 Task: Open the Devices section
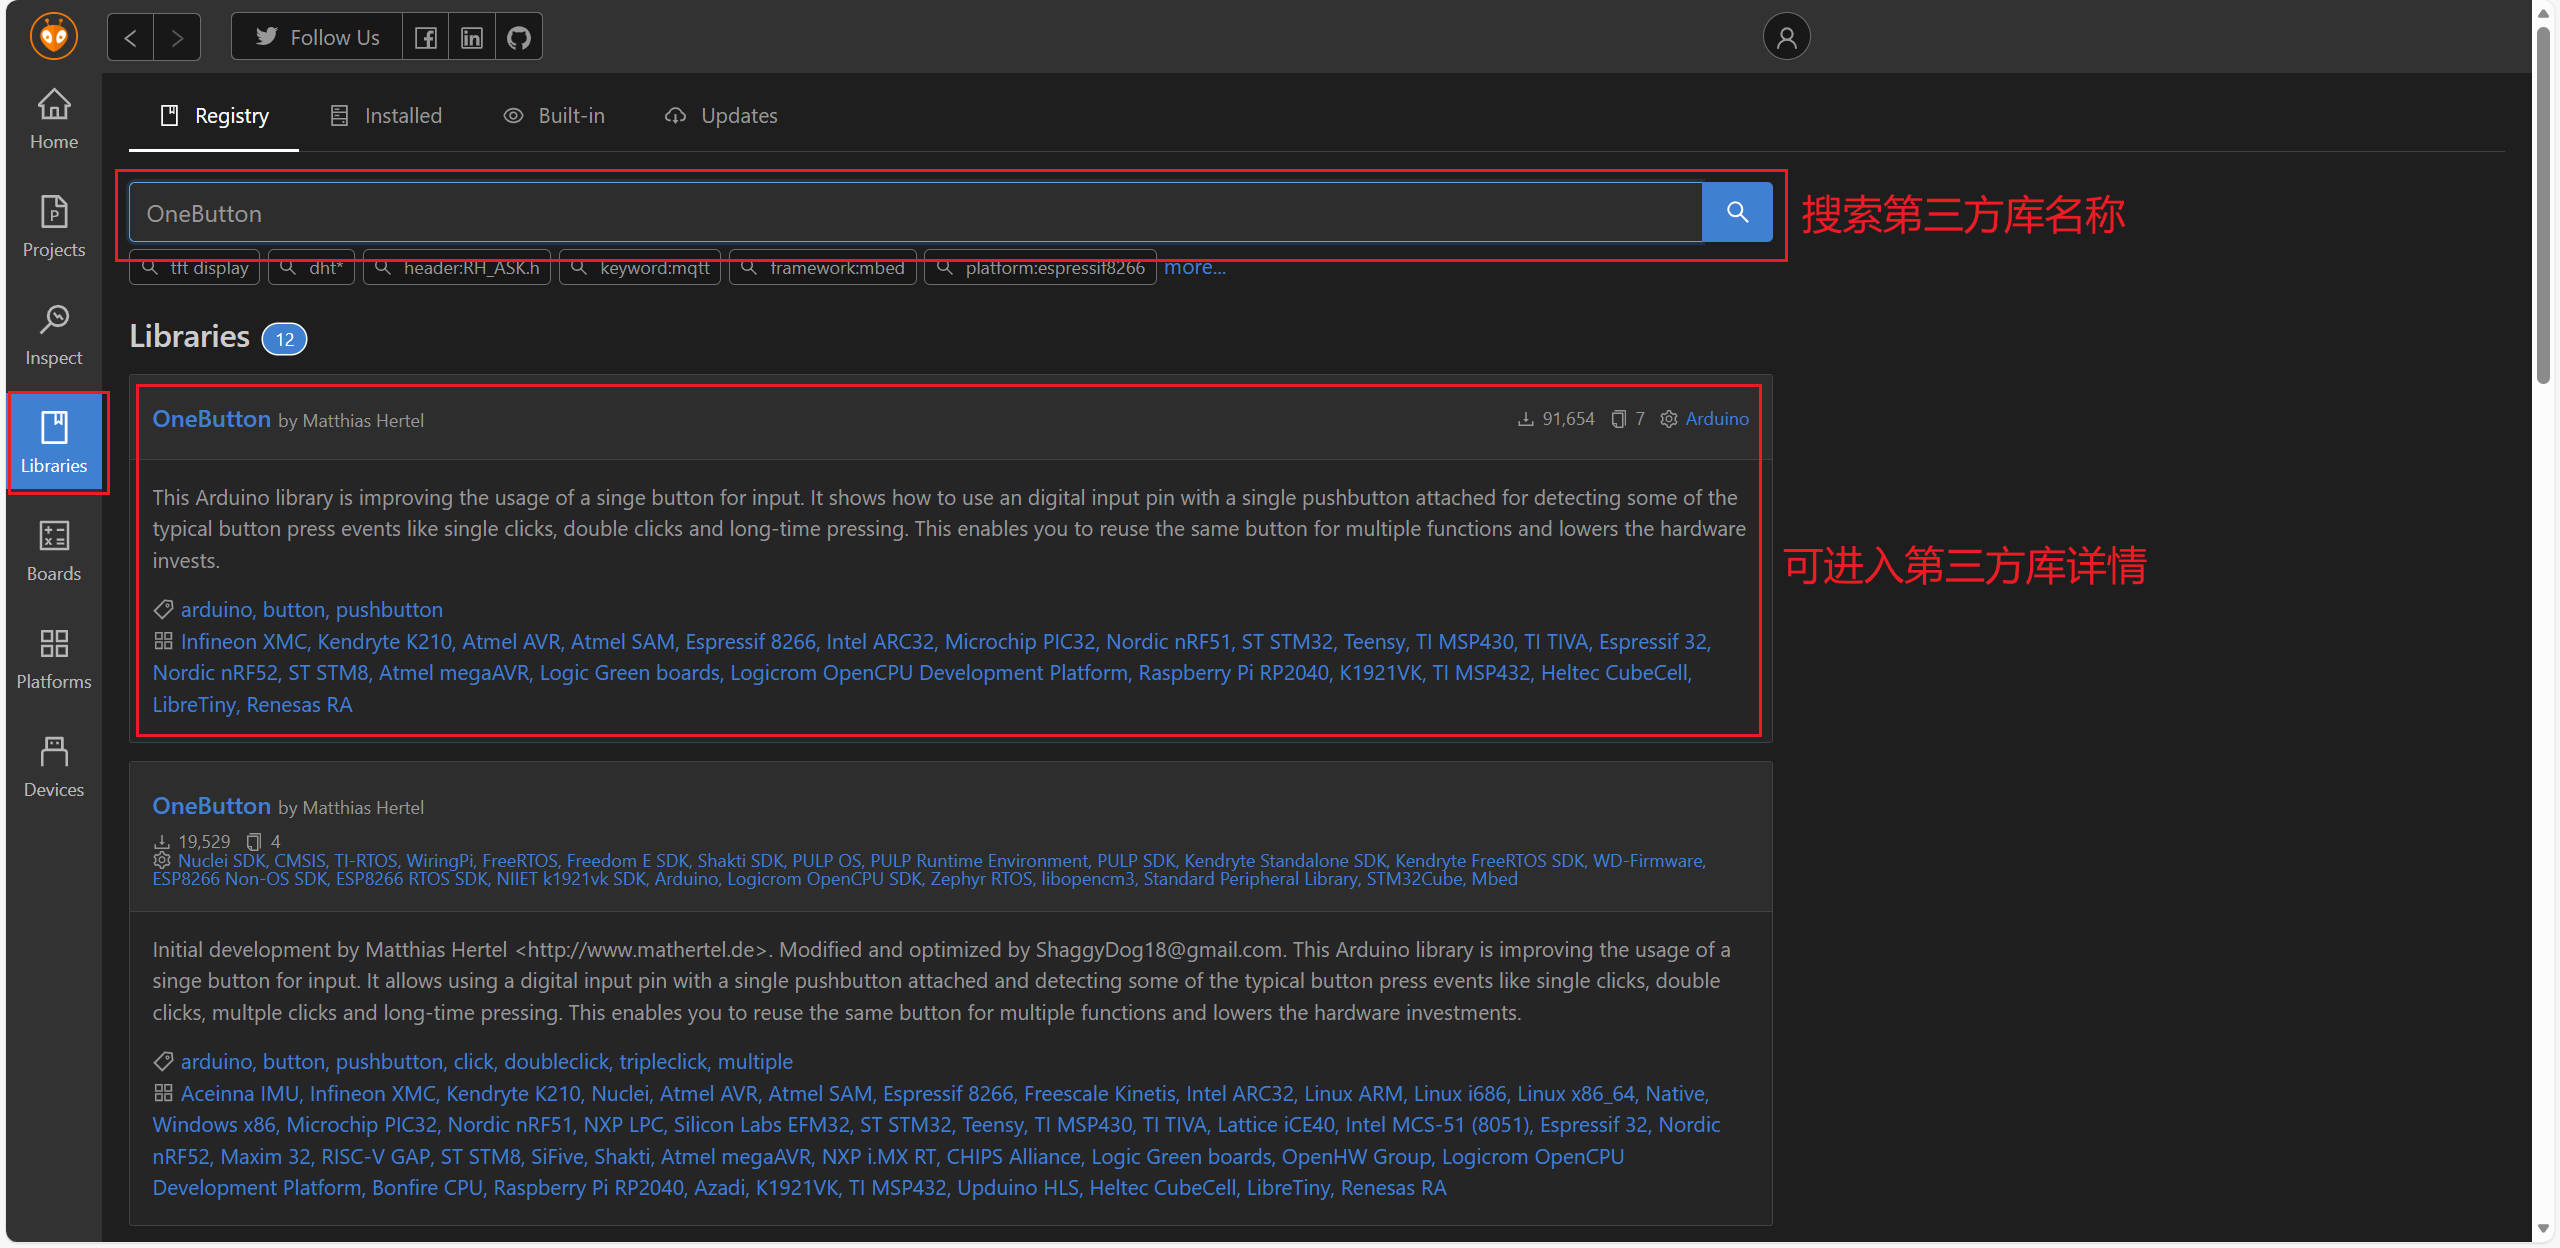click(x=54, y=766)
